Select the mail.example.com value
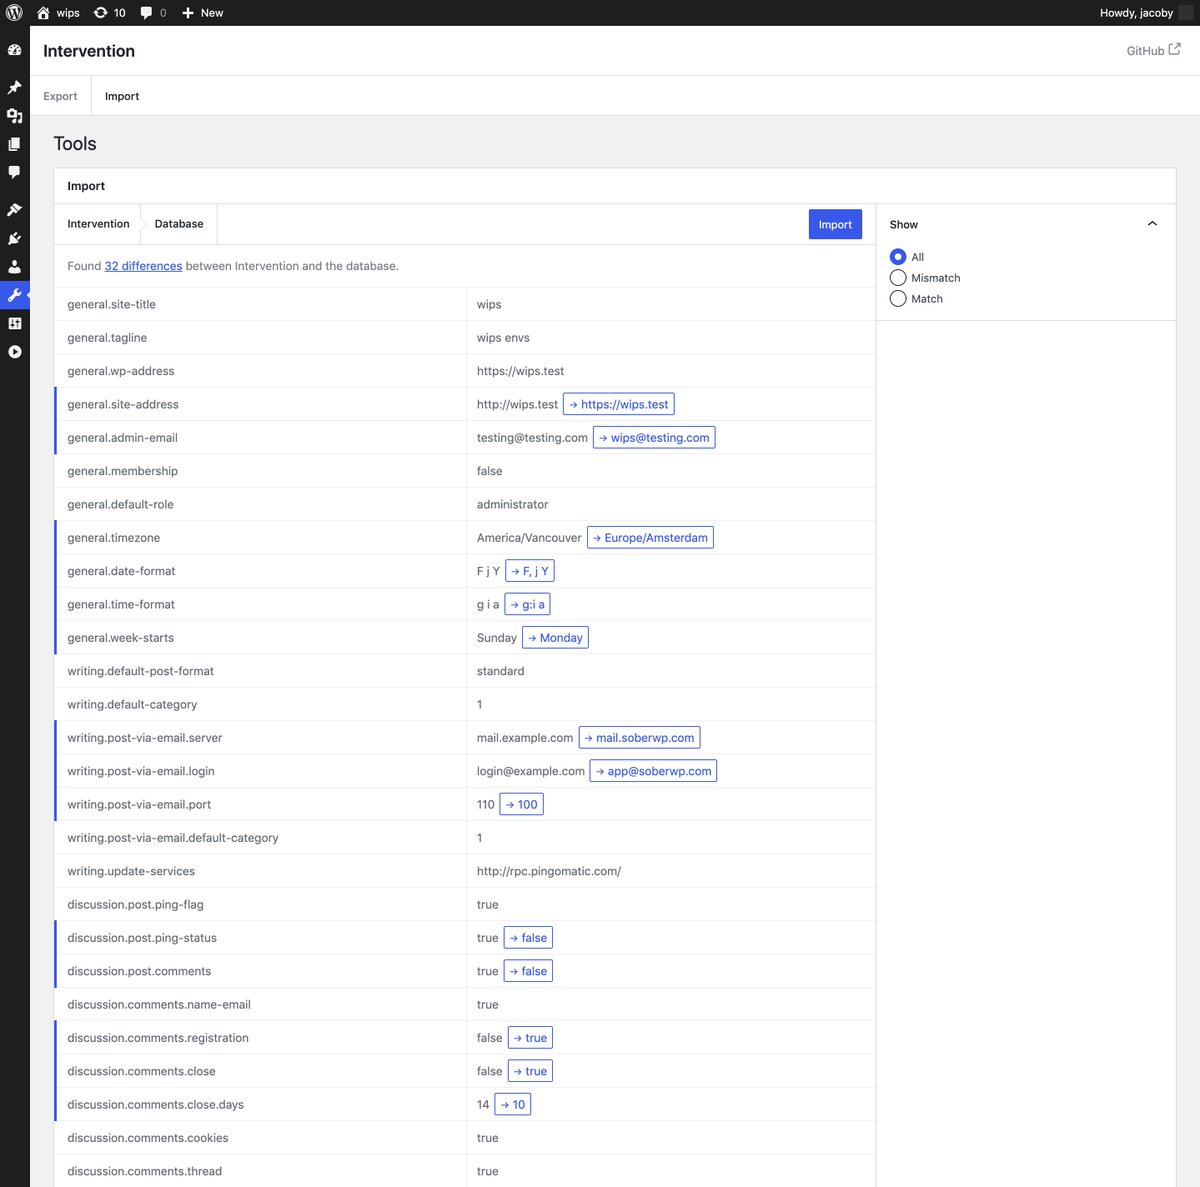 [x=525, y=738]
